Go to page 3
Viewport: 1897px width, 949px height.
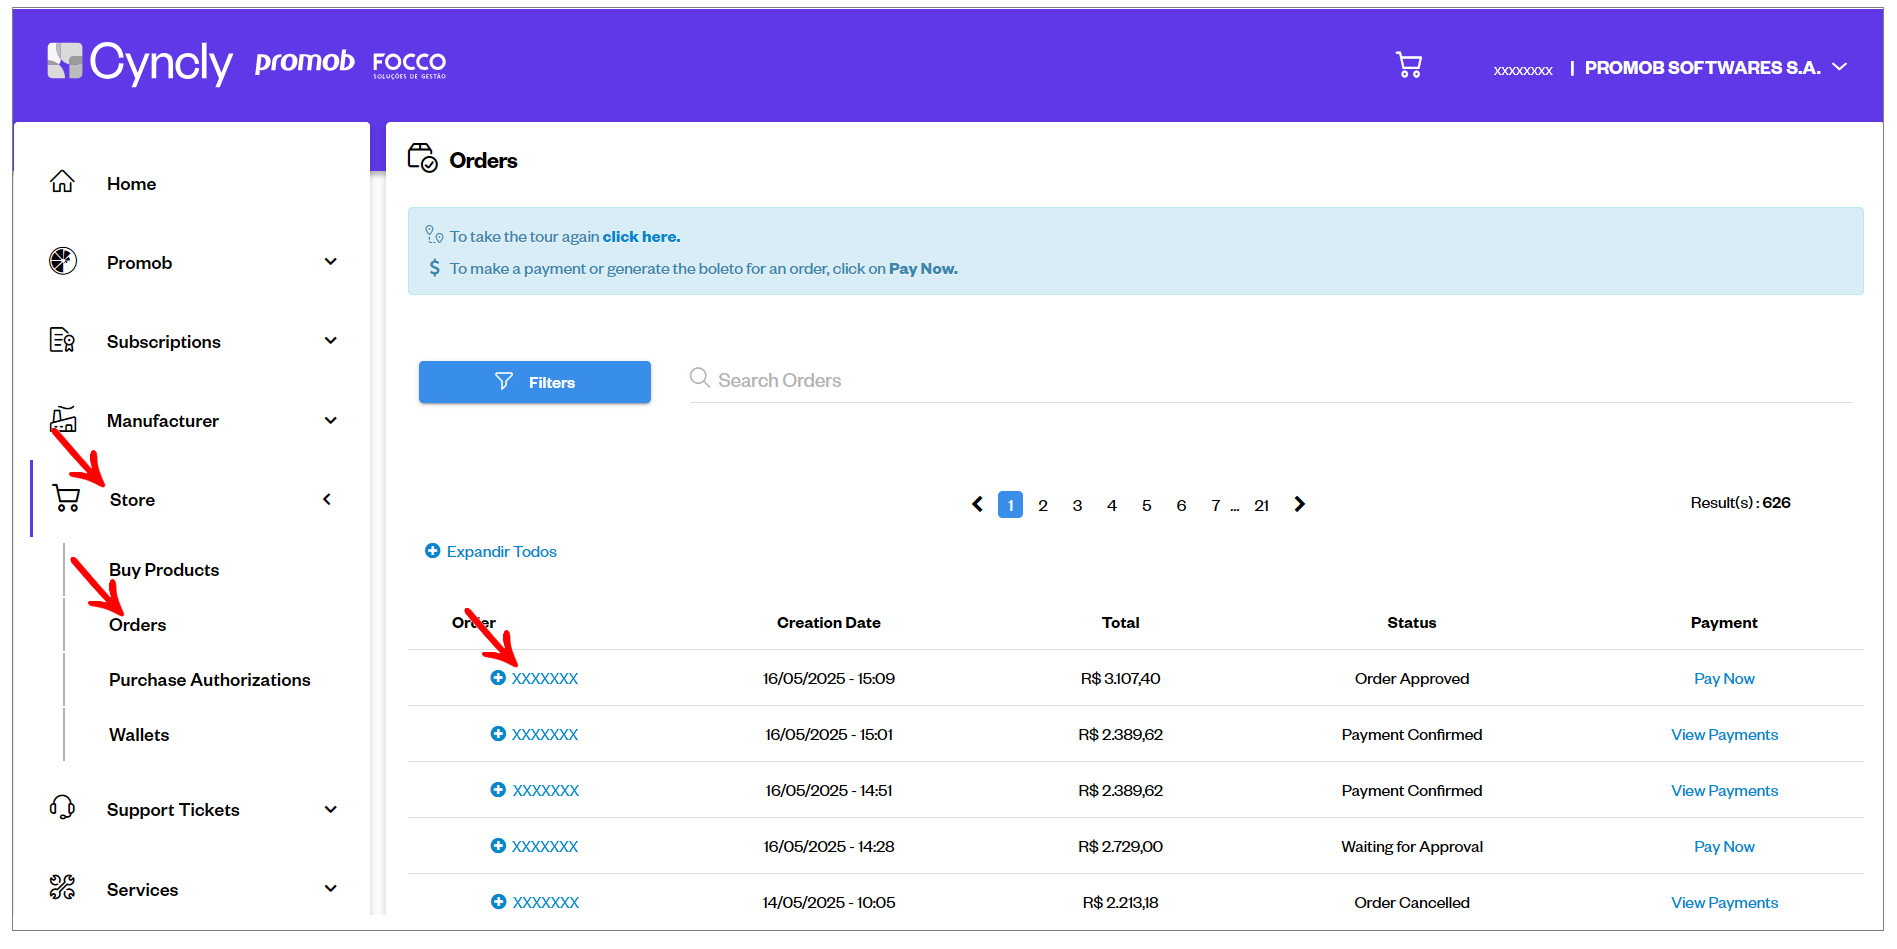(1077, 506)
